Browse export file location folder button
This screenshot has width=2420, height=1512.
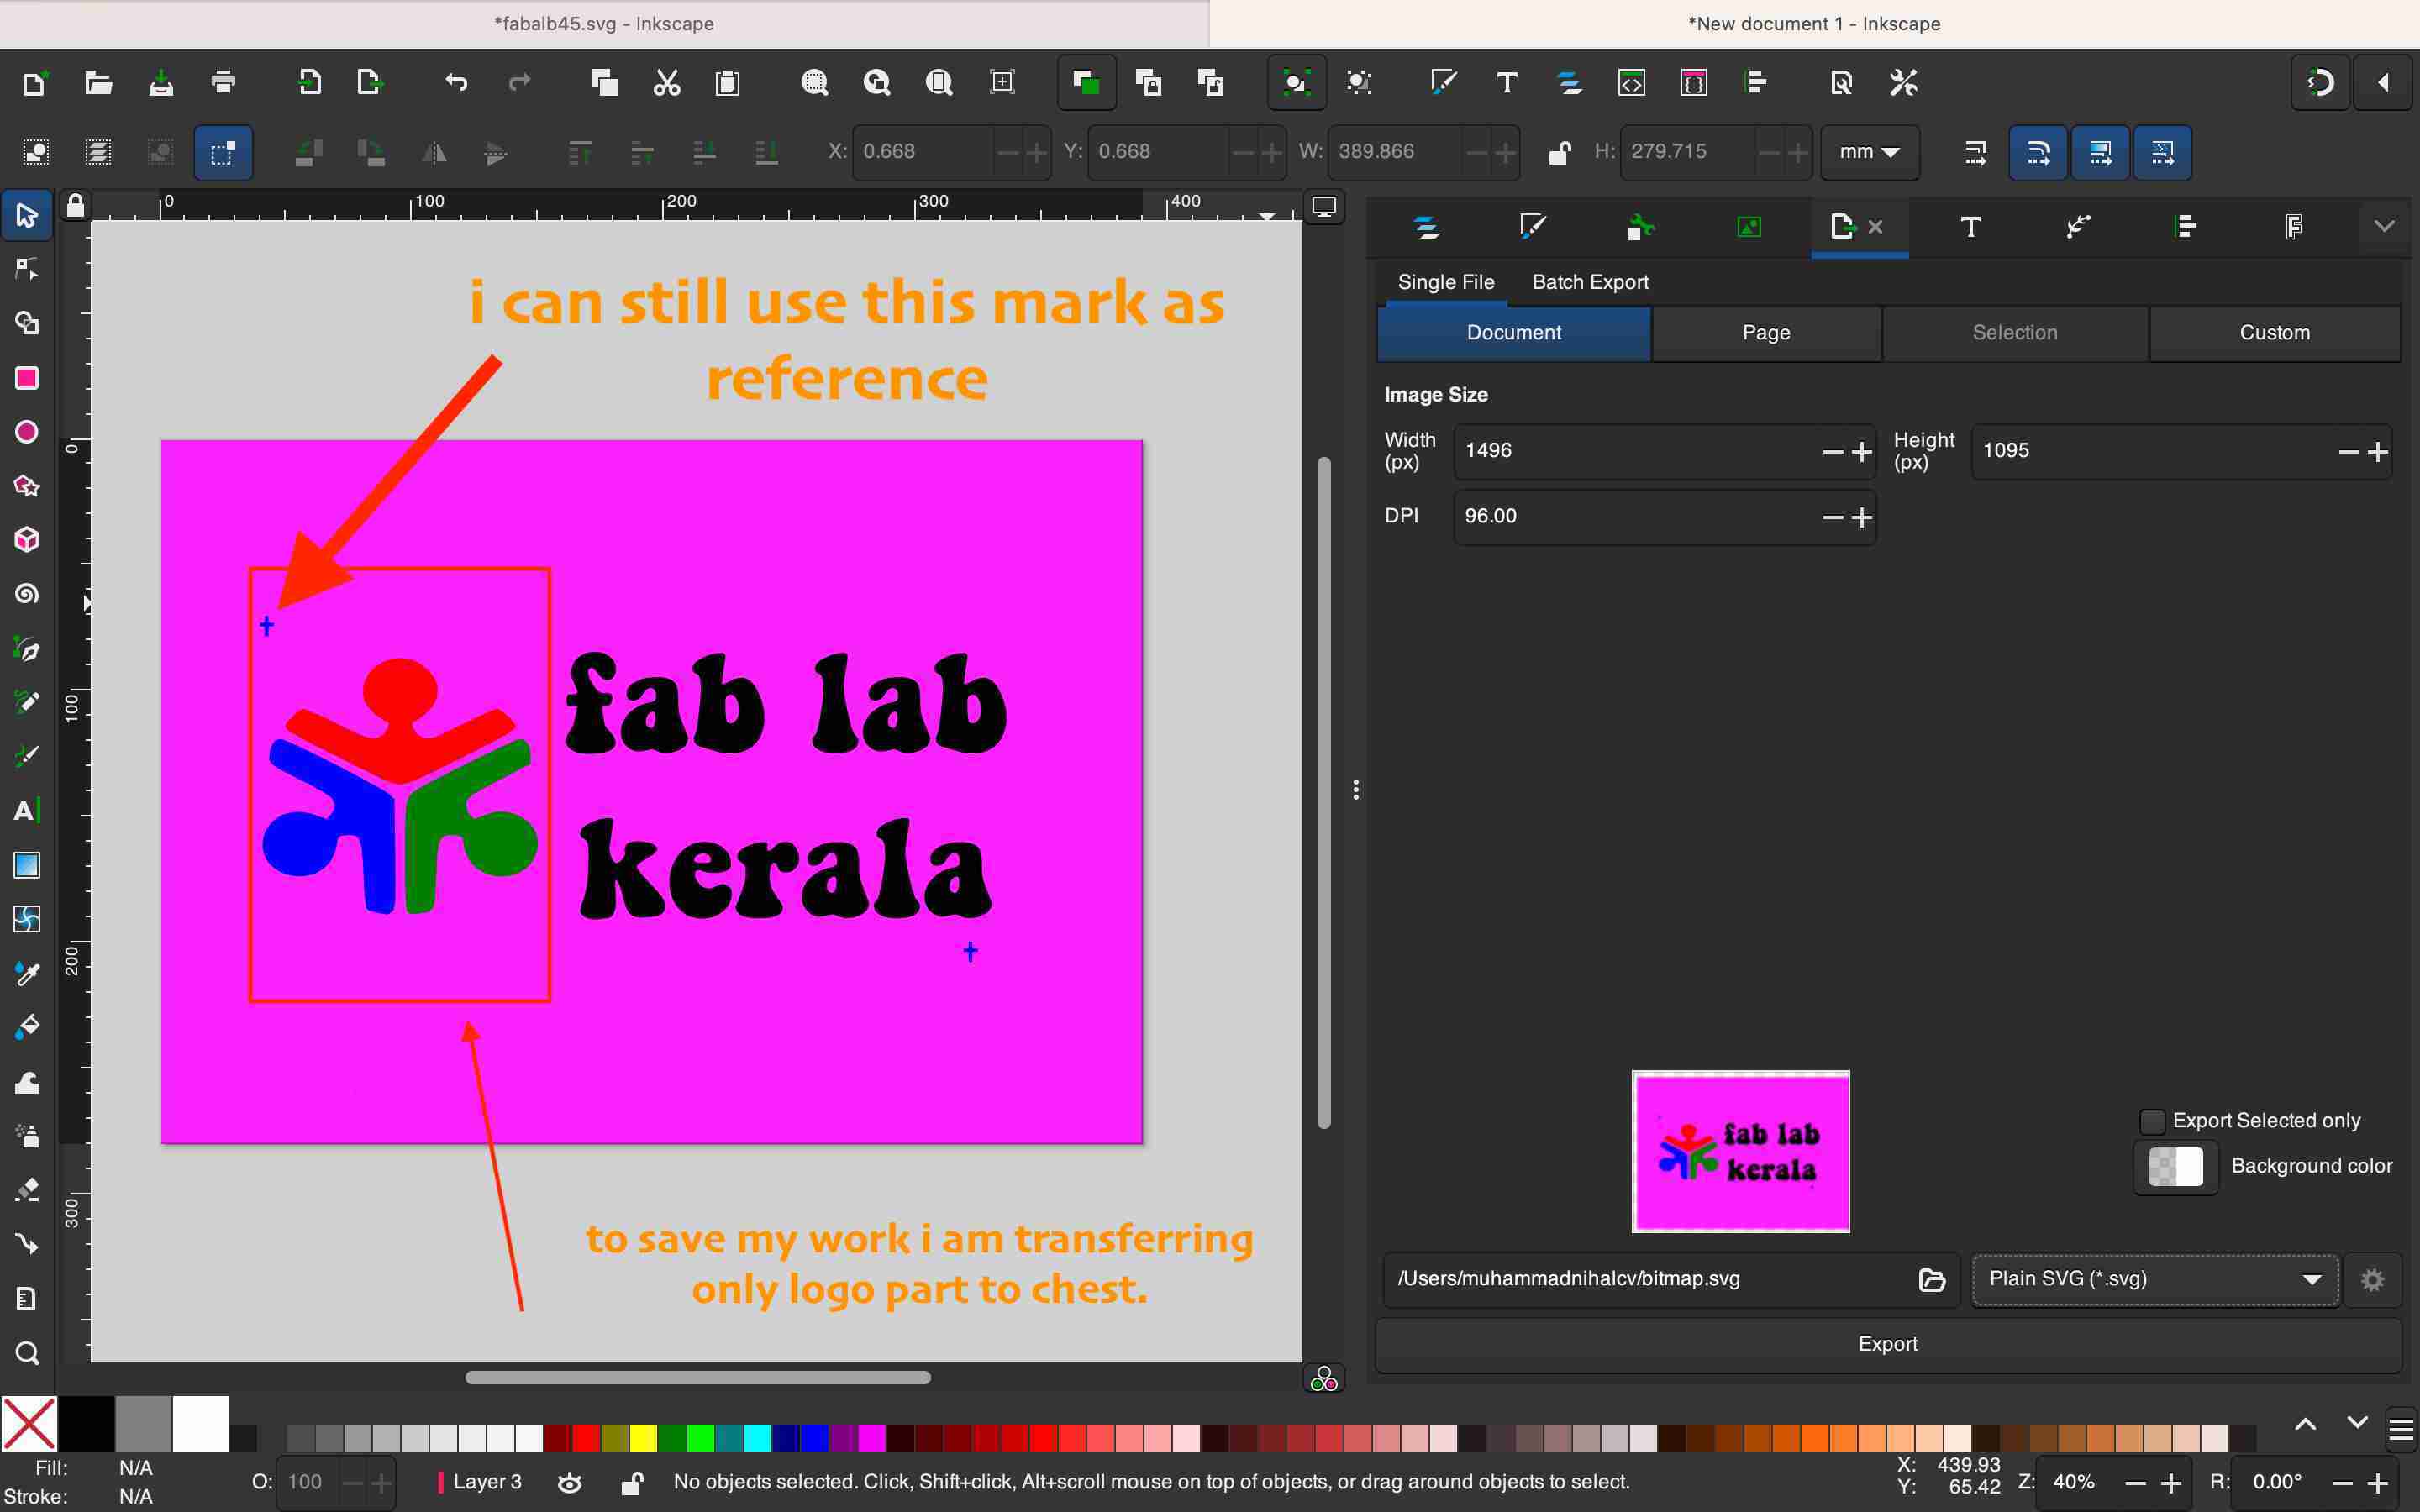click(x=1932, y=1280)
